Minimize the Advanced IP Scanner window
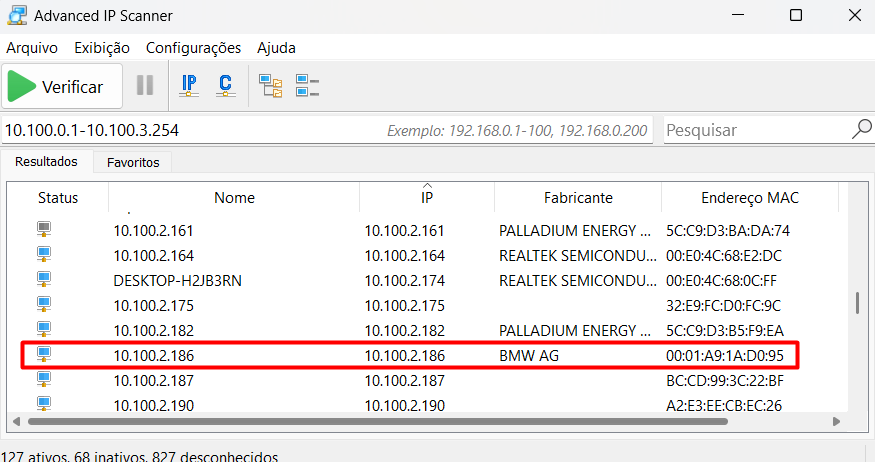This screenshot has width=875, height=462. 738,15
